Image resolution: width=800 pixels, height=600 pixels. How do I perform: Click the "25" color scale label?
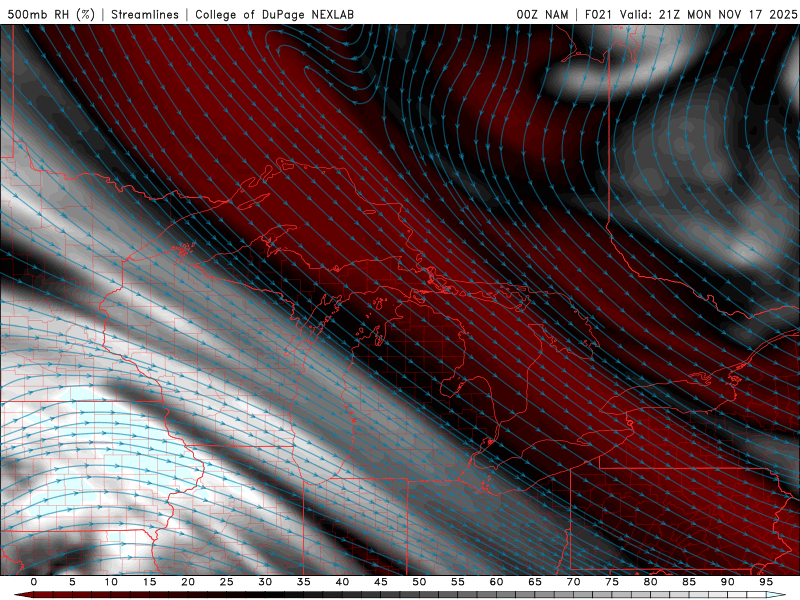(x=227, y=582)
